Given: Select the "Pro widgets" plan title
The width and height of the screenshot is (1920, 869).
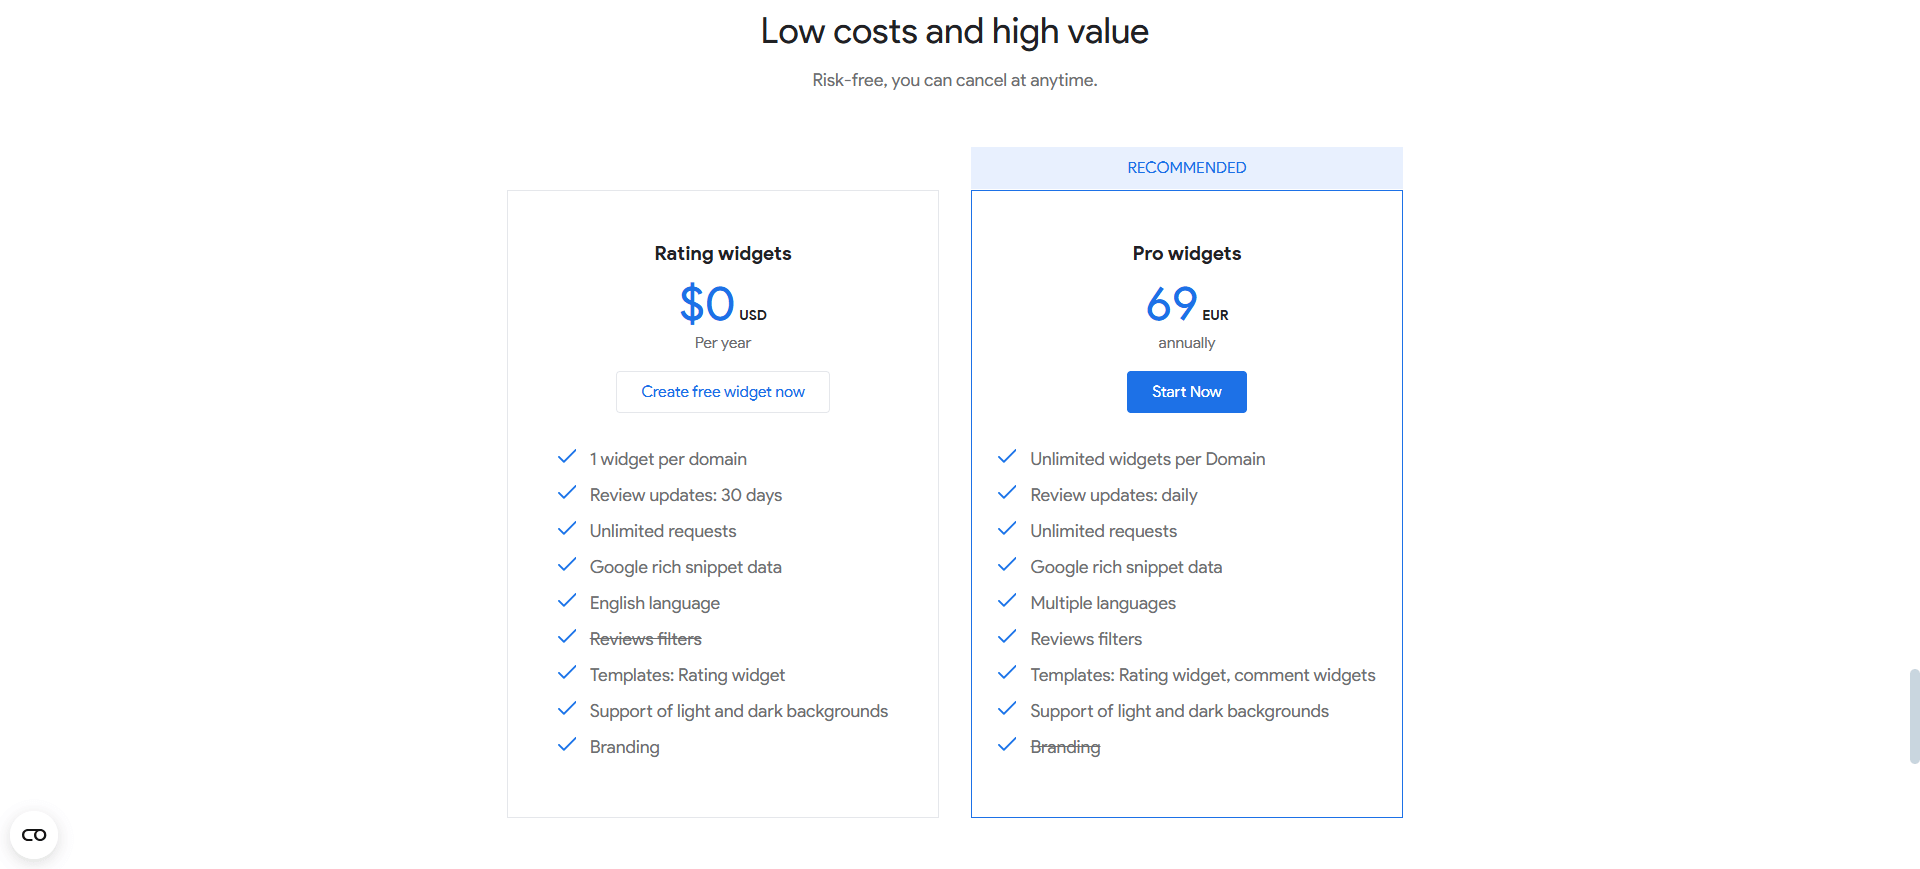Looking at the screenshot, I should [1186, 253].
